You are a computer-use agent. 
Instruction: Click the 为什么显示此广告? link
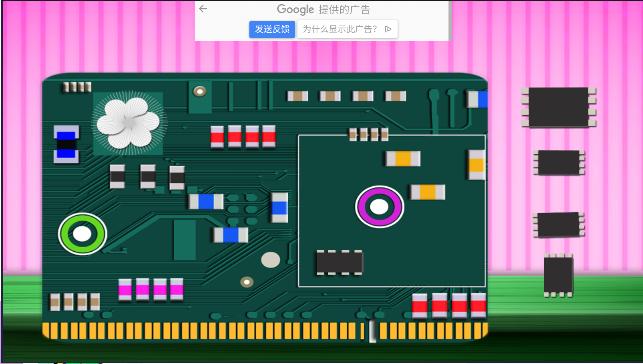[340, 29]
